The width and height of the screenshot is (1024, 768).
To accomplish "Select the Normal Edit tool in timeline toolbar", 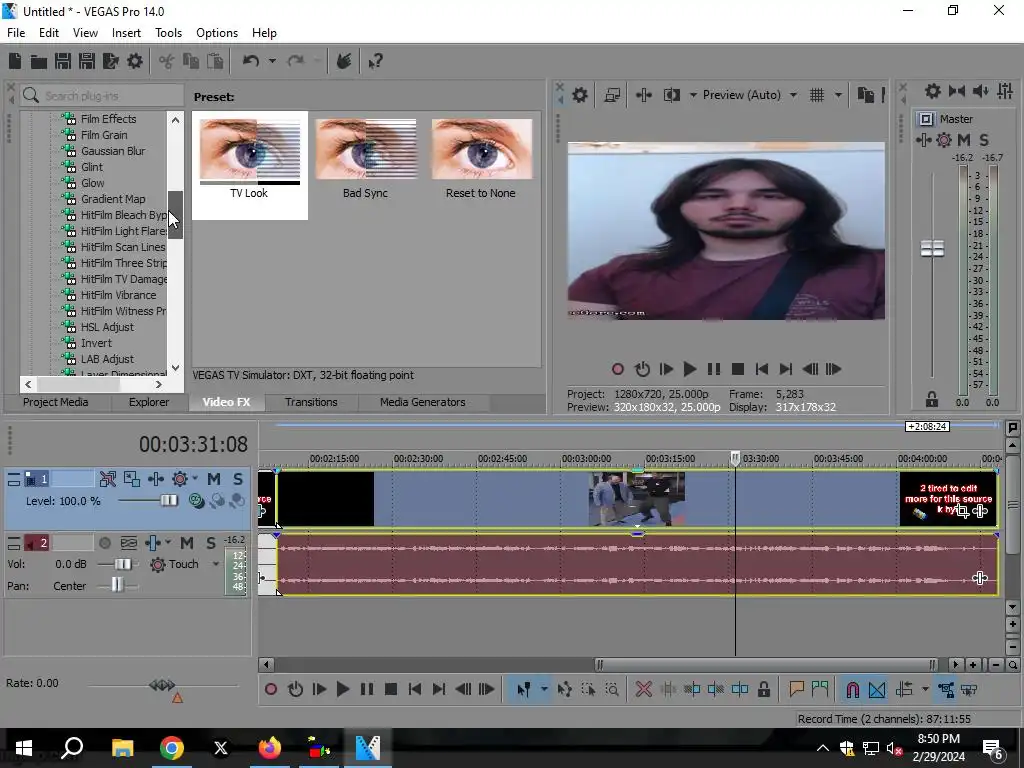I will pyautogui.click(x=523, y=689).
